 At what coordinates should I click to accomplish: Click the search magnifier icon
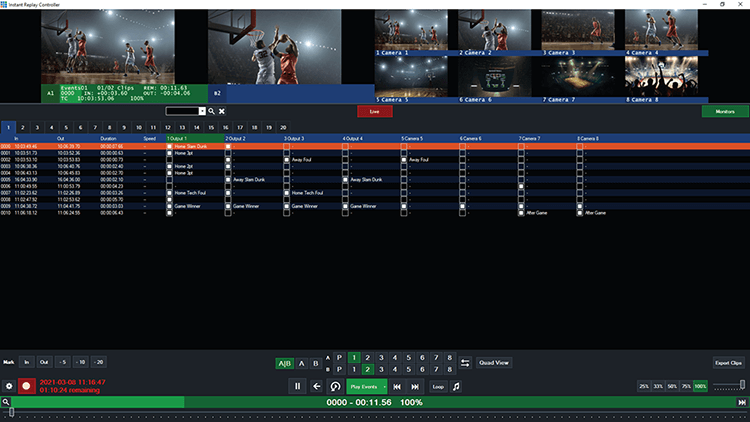(x=212, y=111)
